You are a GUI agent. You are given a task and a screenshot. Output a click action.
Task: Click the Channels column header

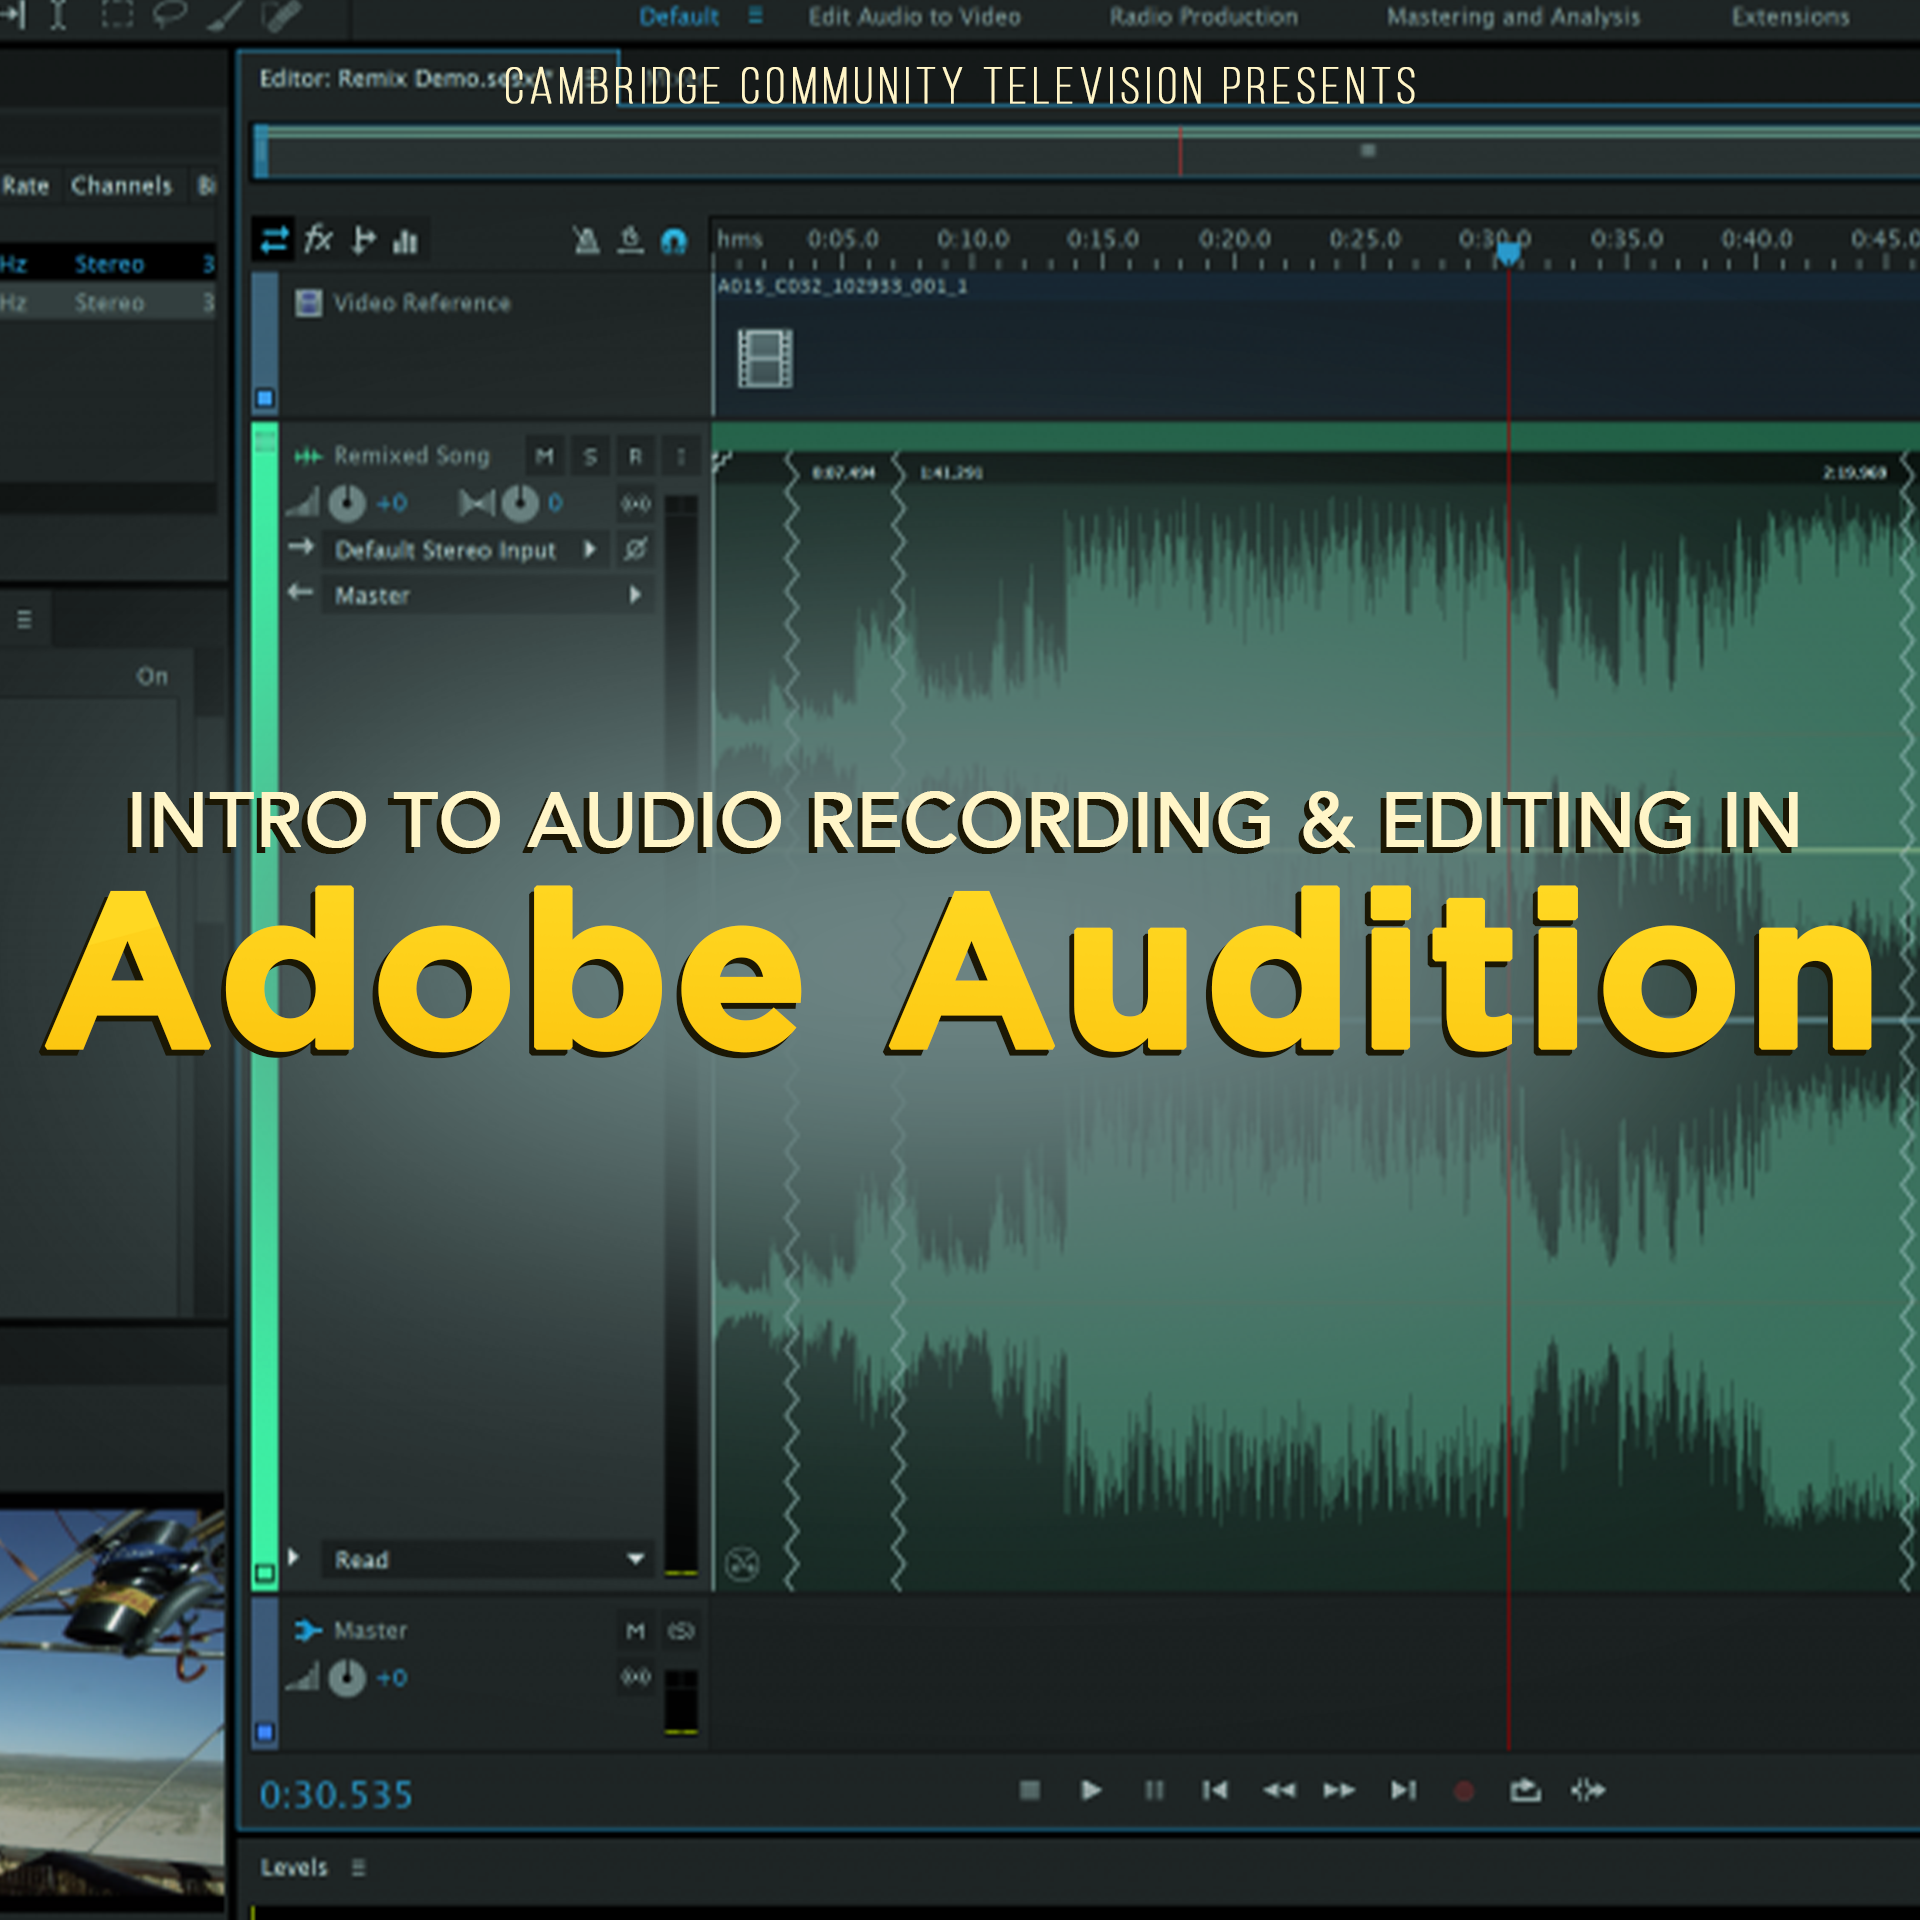tap(122, 185)
